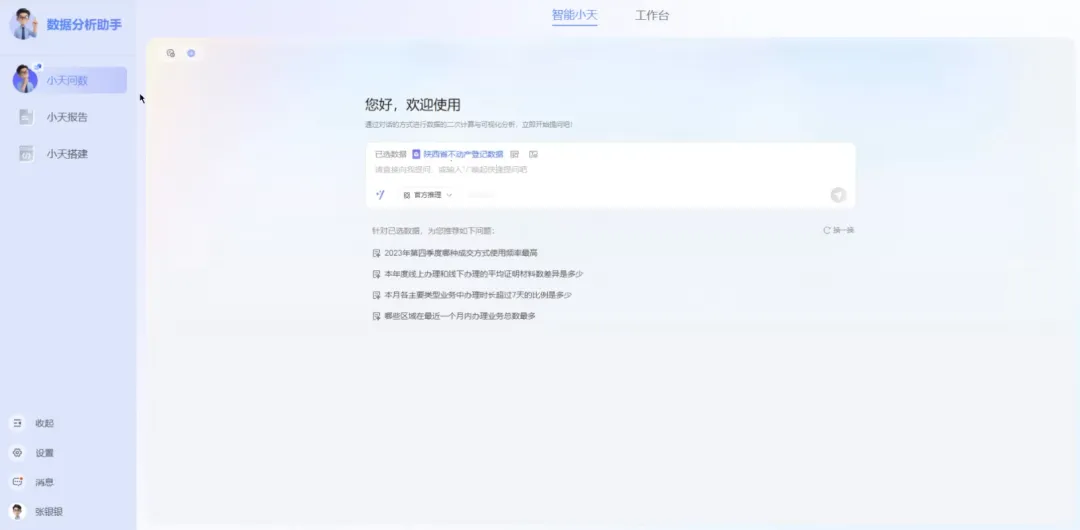Refresh suggestions with 换一换
This screenshot has height=530, width=1080.
(x=838, y=230)
